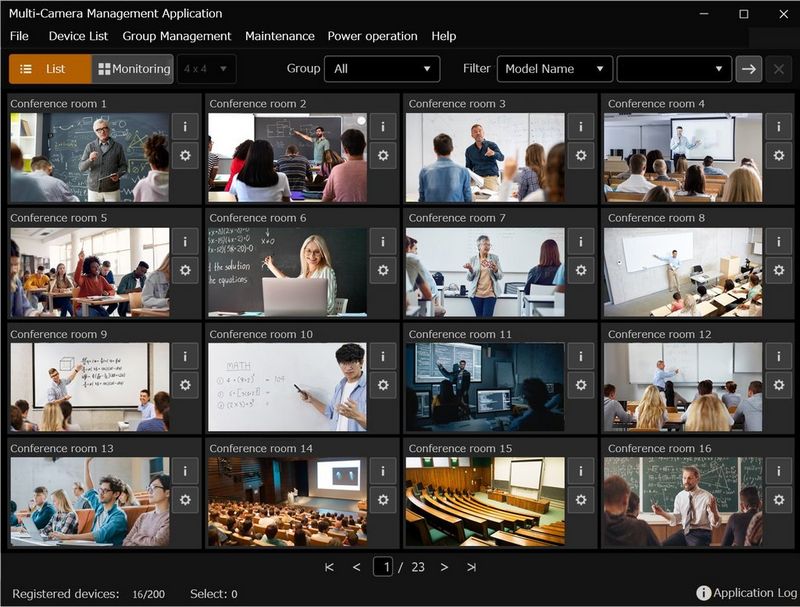The image size is (800, 607).
Task: Open info panel for Conference room 10
Action: [384, 355]
